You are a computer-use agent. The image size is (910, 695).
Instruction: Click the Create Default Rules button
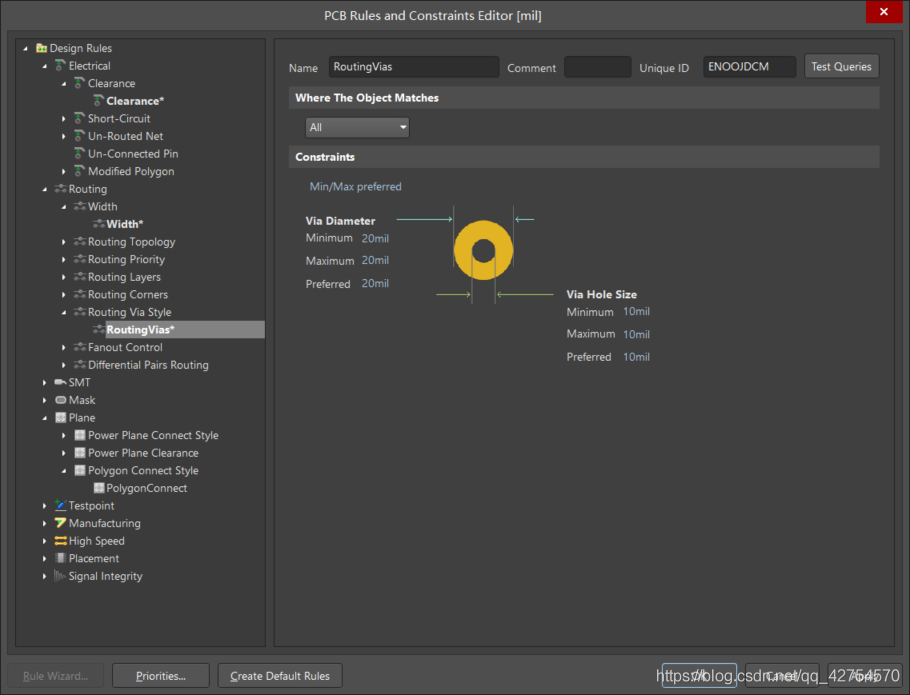280,676
